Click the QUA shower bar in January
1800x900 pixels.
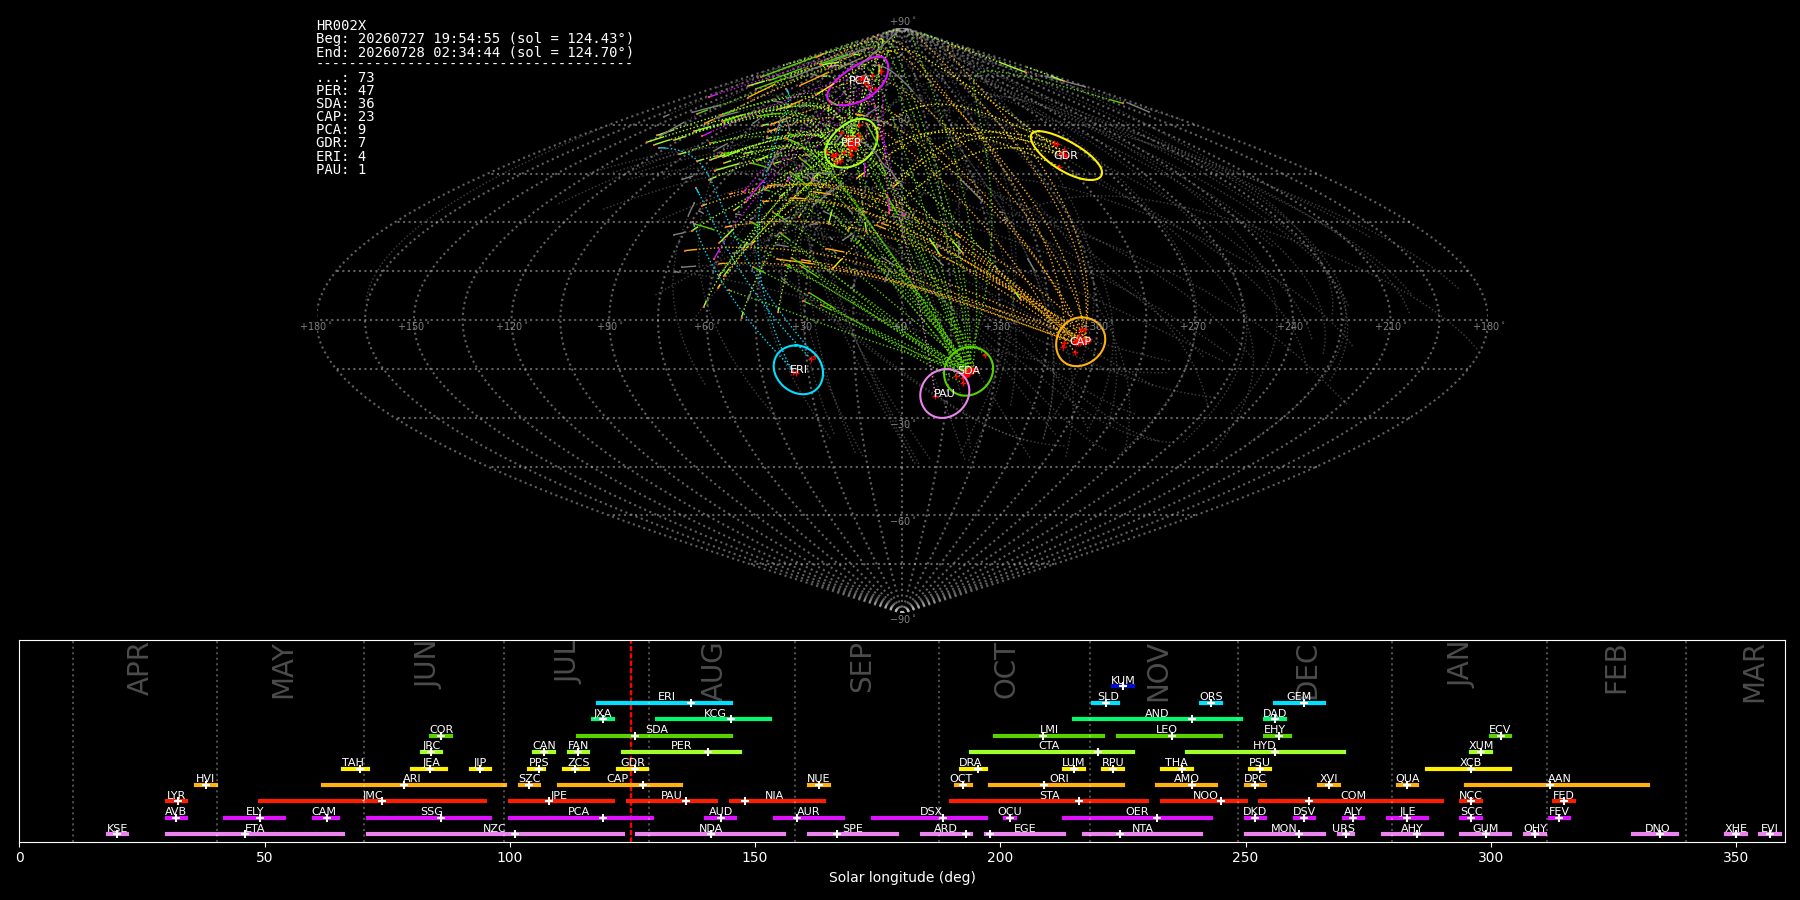[1407, 785]
